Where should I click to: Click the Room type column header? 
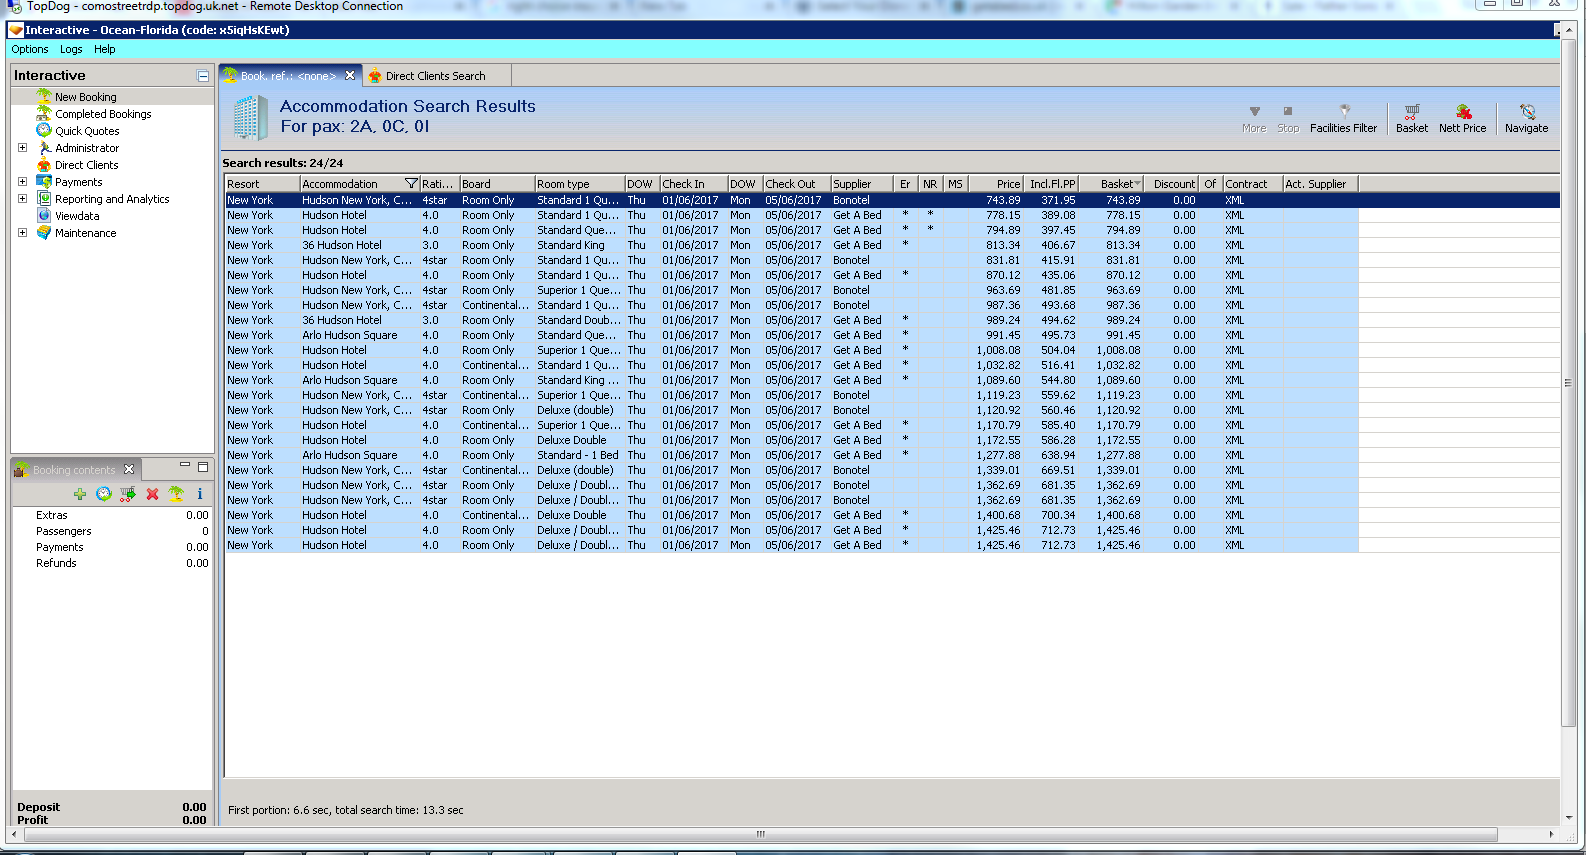pos(580,184)
